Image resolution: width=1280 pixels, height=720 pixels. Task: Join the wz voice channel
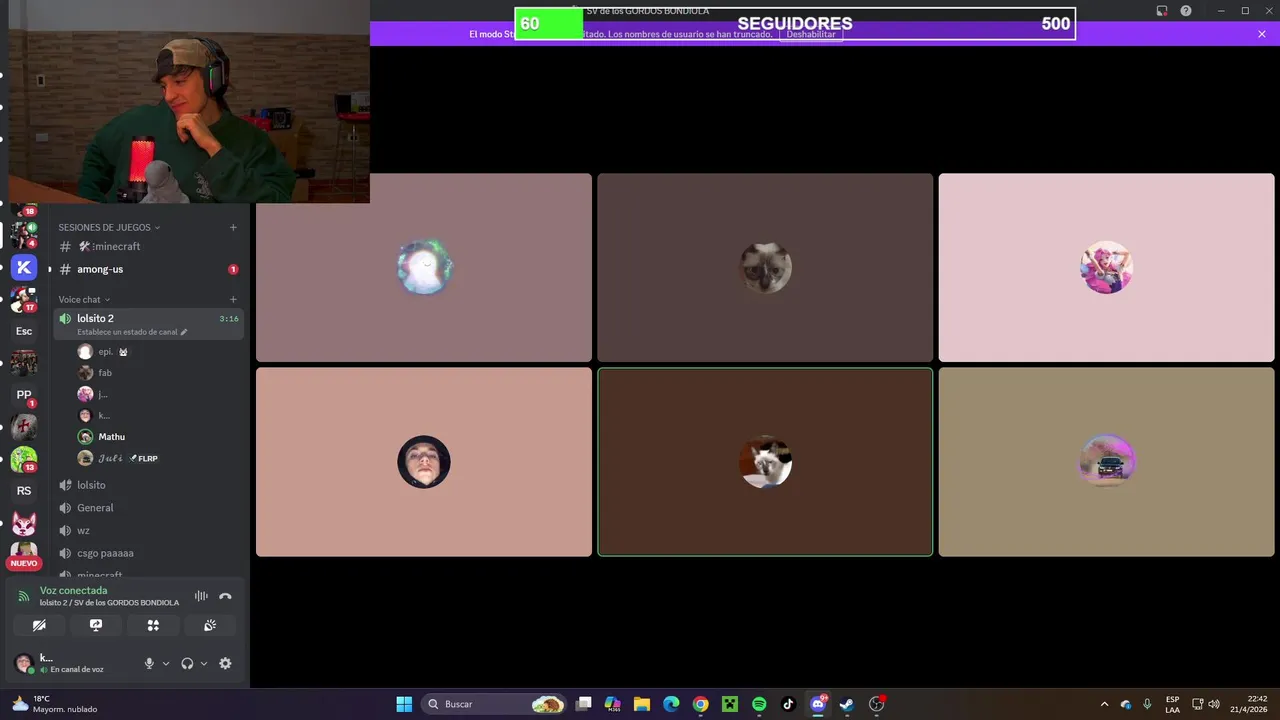pos(148,530)
